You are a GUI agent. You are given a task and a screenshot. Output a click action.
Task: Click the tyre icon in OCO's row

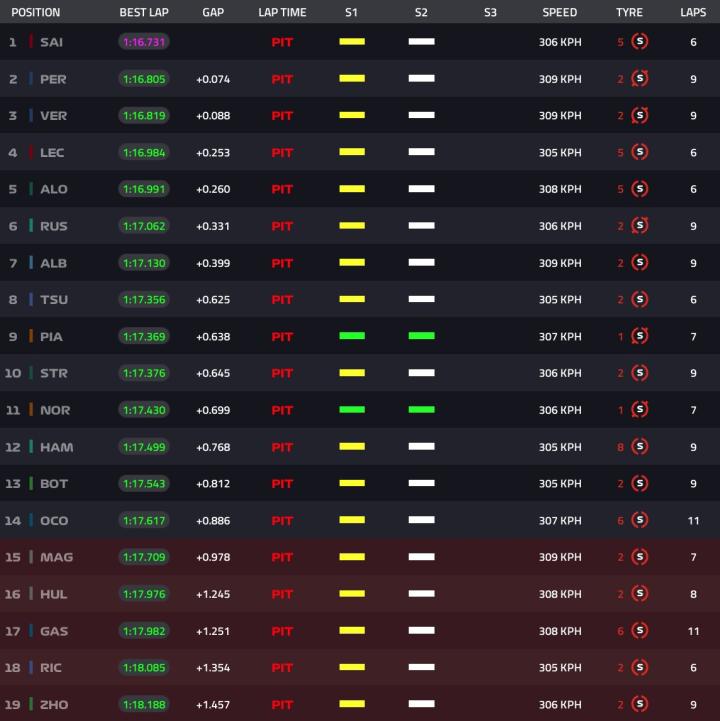pos(639,521)
